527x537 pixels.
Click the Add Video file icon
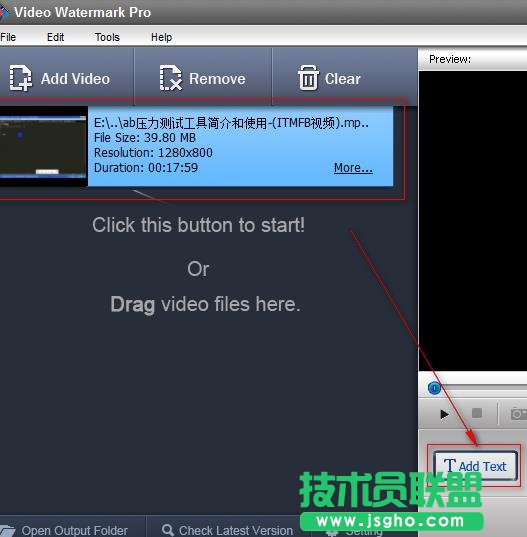[x=20, y=78]
